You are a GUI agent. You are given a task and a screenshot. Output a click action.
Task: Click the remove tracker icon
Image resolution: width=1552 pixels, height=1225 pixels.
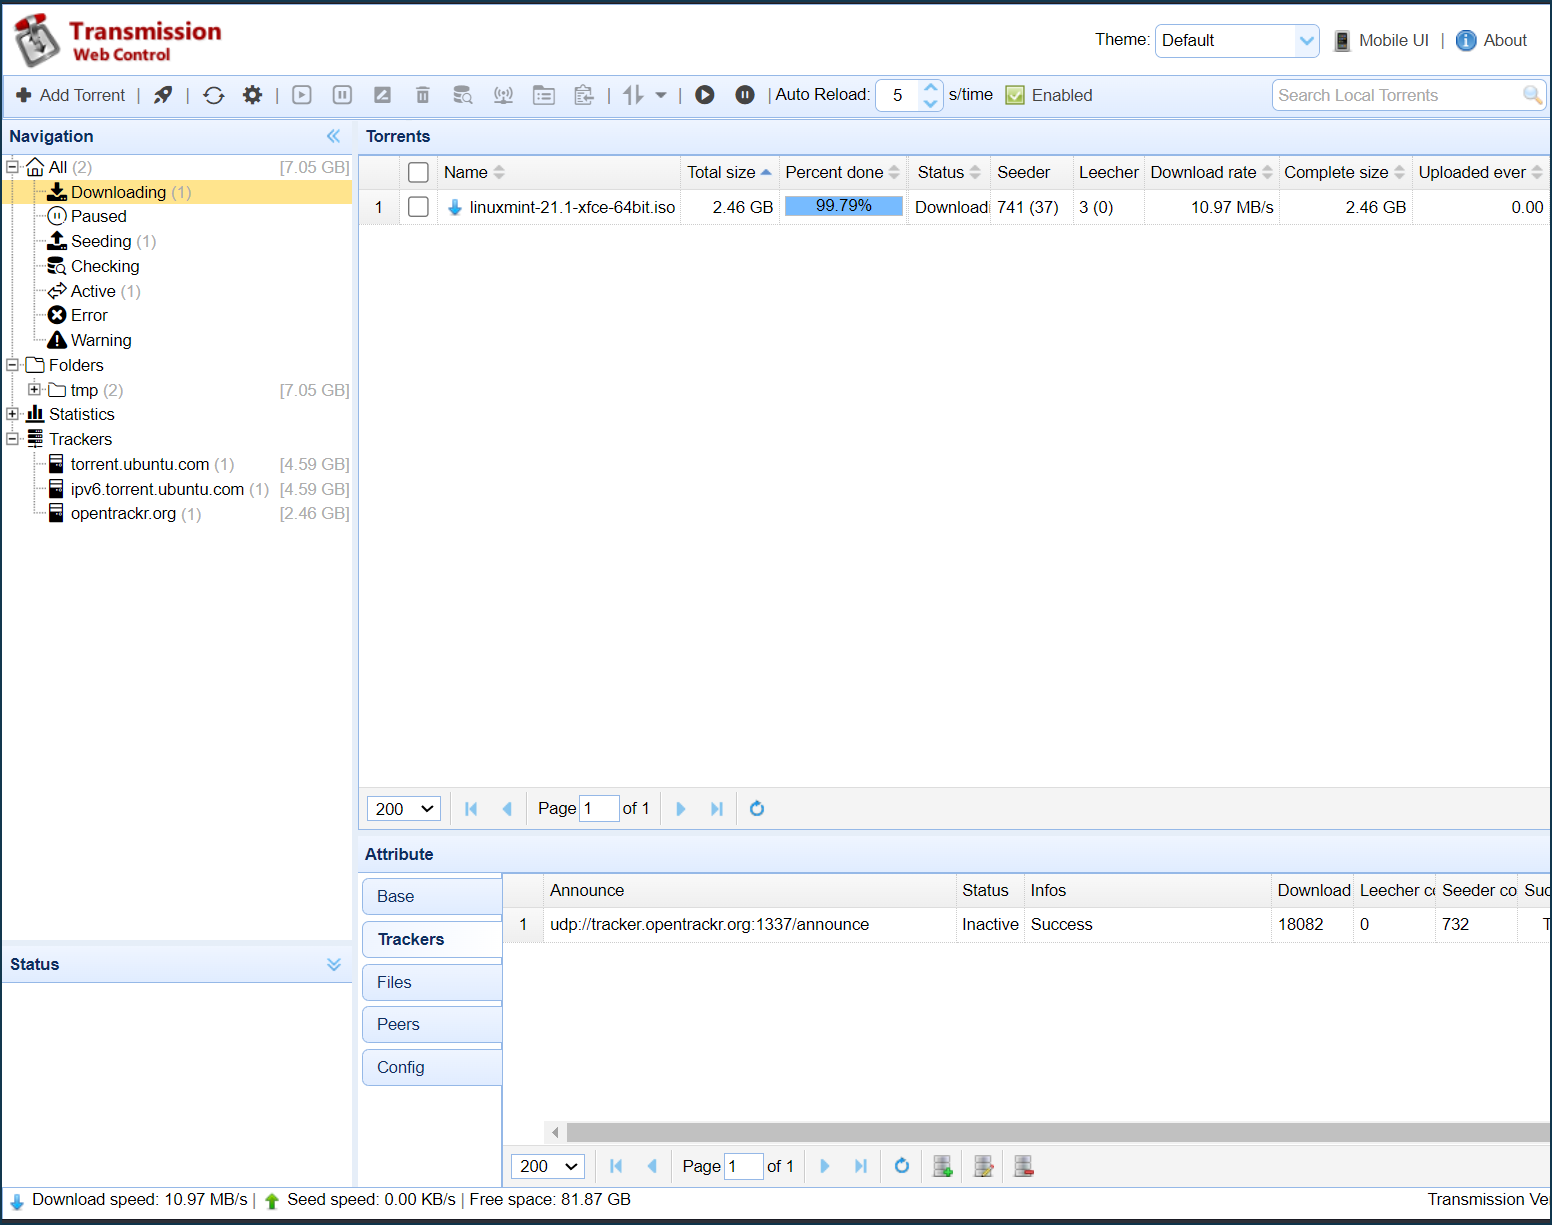tap(1024, 1166)
